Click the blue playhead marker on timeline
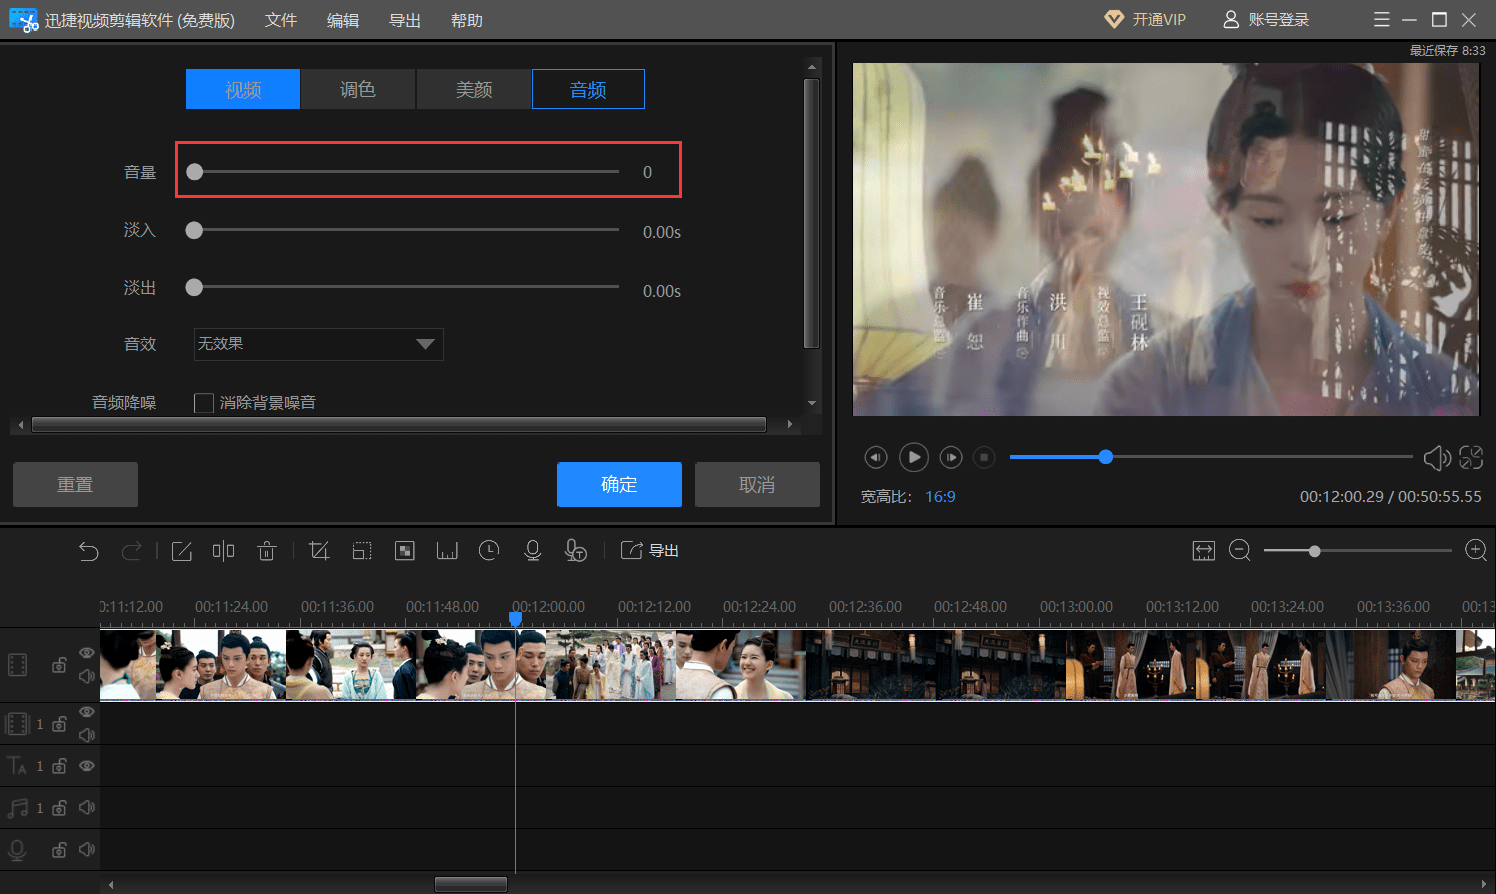 click(516, 620)
